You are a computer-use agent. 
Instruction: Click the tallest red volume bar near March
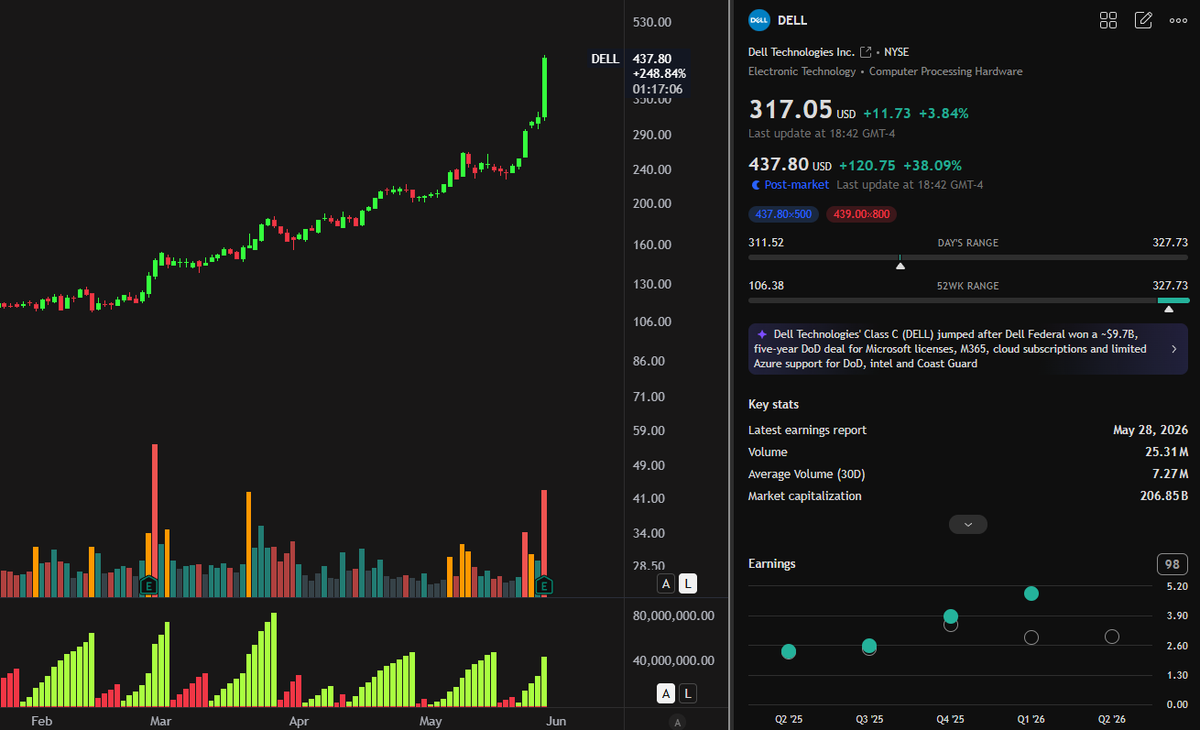pyautogui.click(x=155, y=520)
